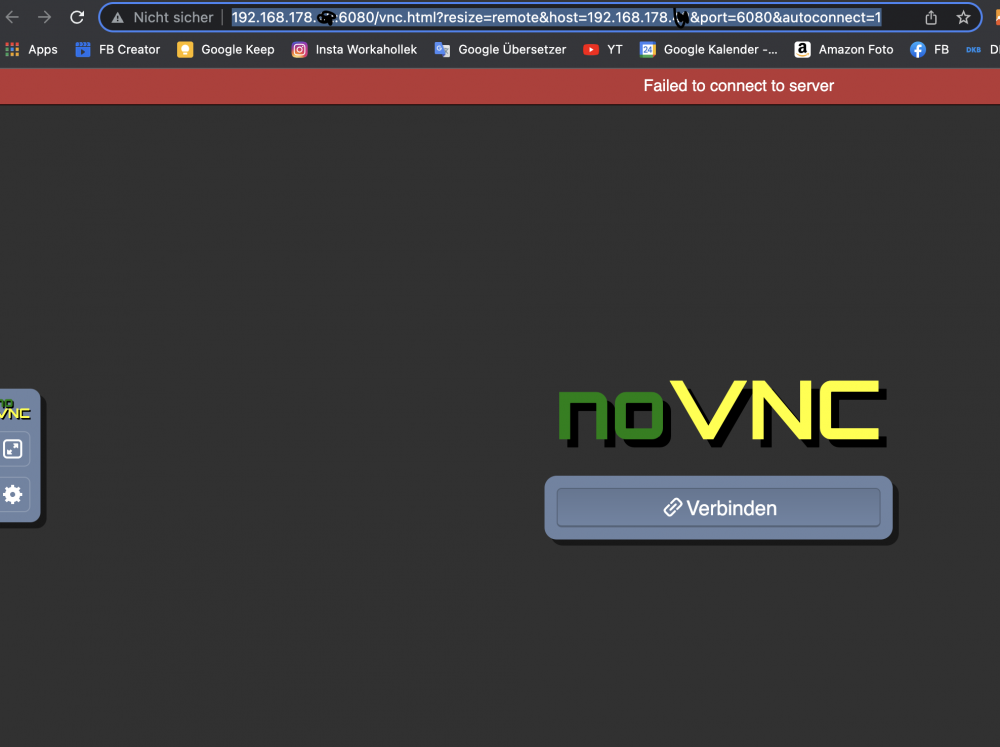Go back using the browser back arrow
Image resolution: width=1000 pixels, height=747 pixels.
pyautogui.click(x=12, y=17)
